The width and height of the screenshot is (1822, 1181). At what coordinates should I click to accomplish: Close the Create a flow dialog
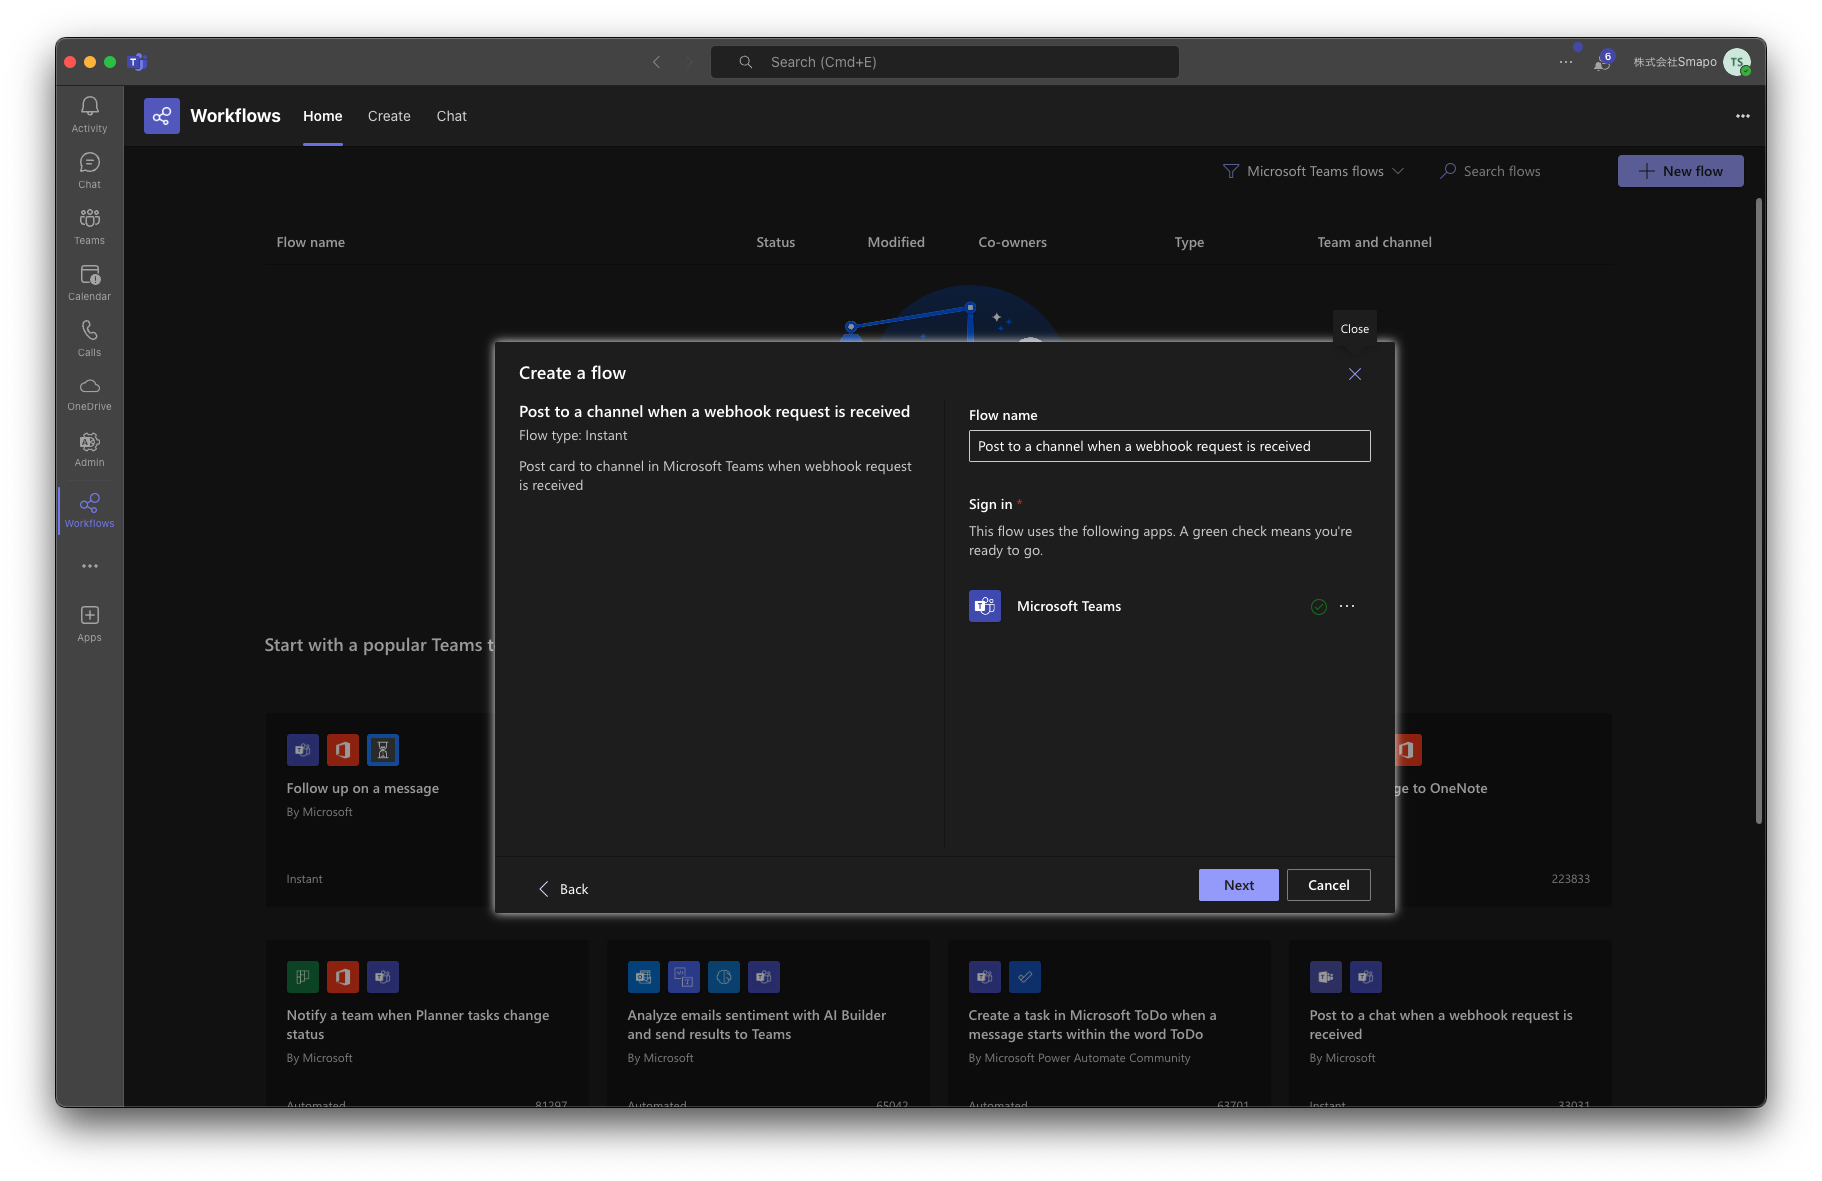click(1354, 374)
